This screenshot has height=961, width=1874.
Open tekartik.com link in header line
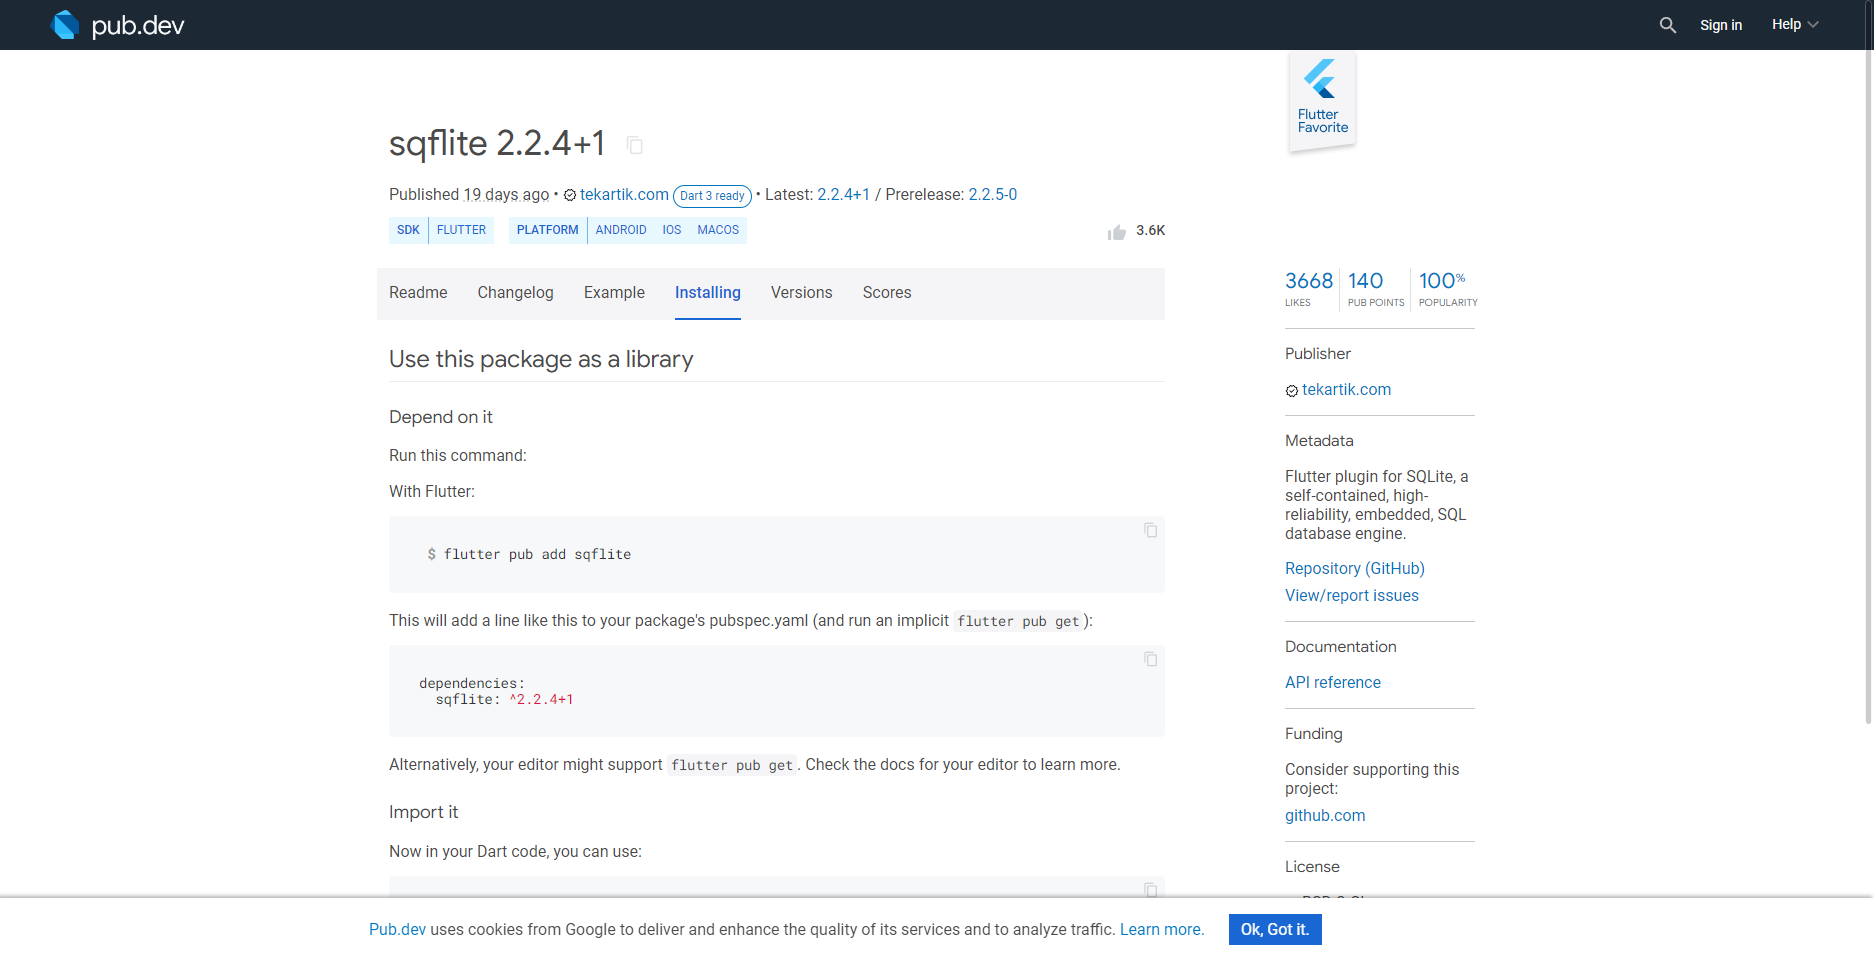[x=624, y=195]
